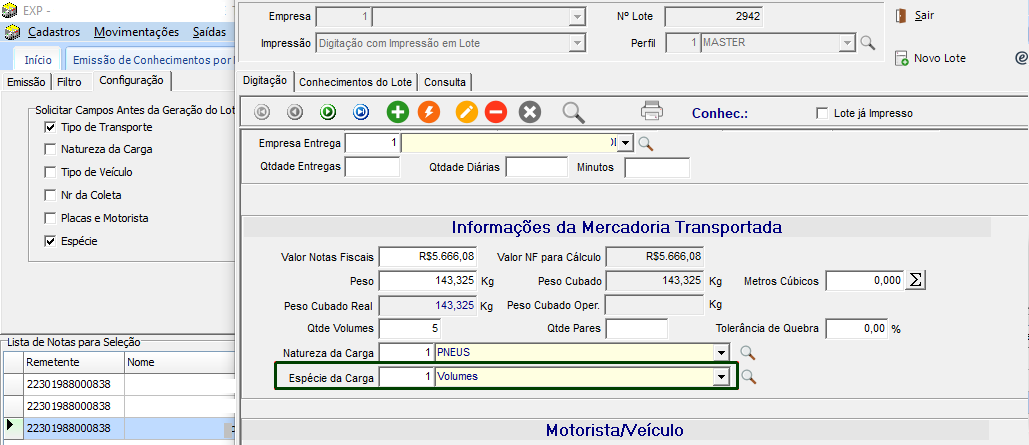This screenshot has height=445, width=1029.
Task: Open search magnifier in Digitação toolbar
Action: click(574, 112)
